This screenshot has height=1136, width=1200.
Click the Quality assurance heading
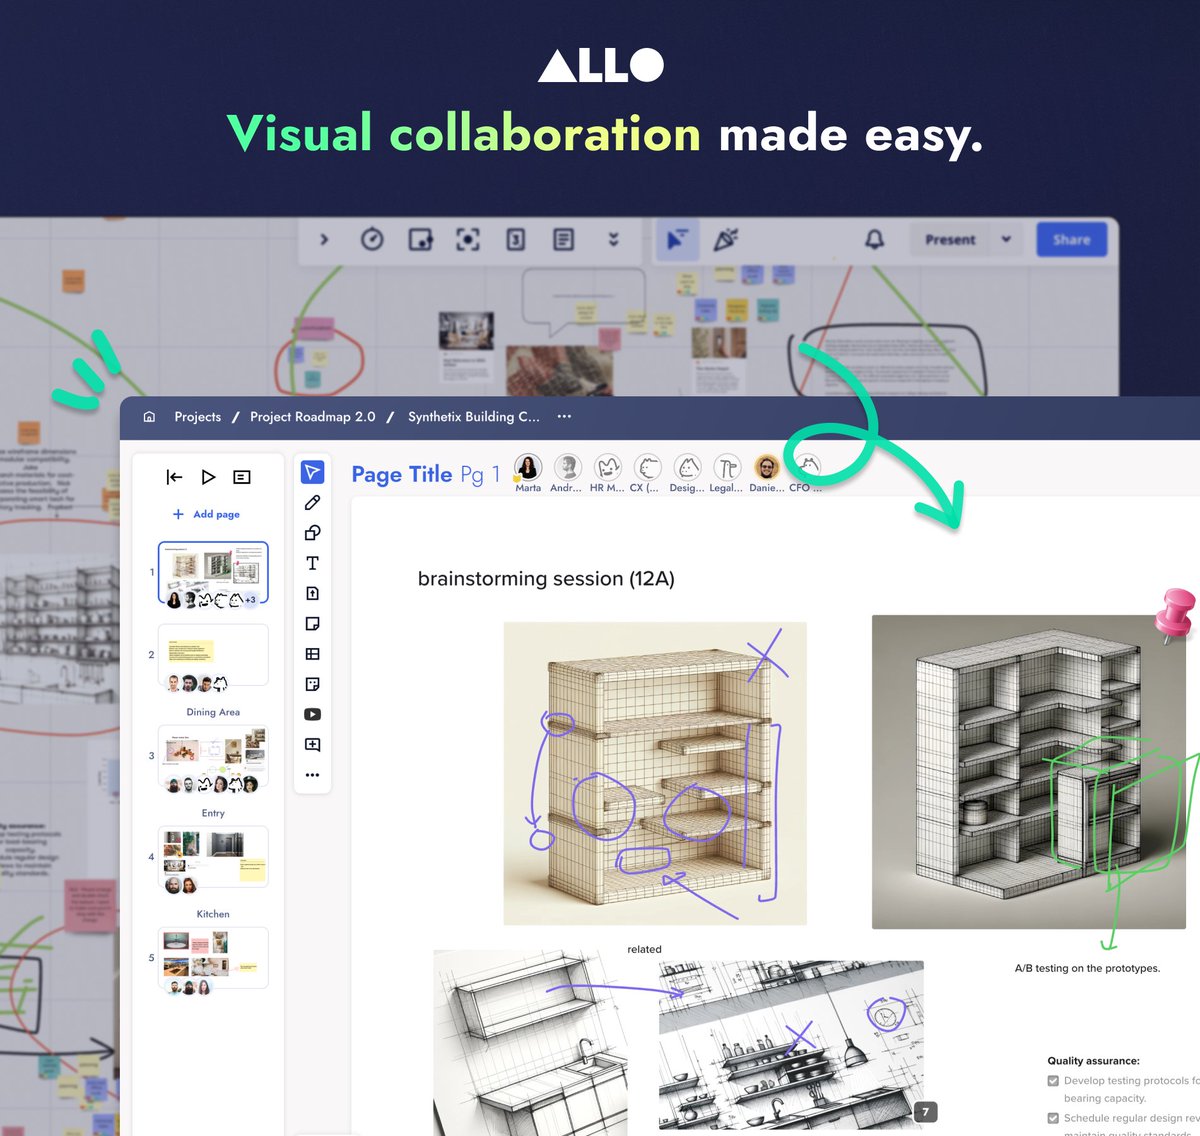click(x=1093, y=1061)
